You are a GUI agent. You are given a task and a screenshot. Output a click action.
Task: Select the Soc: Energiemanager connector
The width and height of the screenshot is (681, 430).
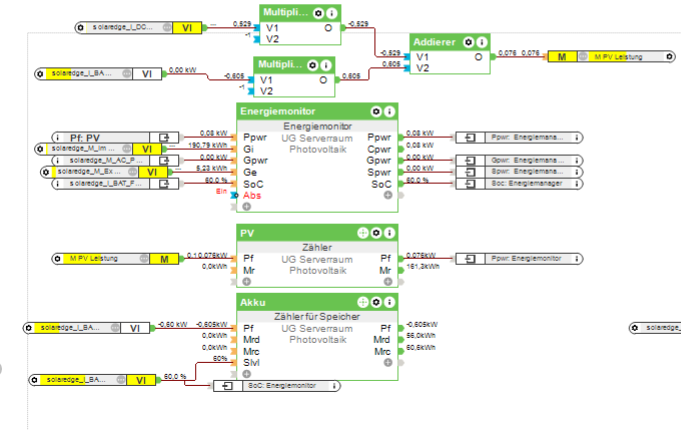click(x=519, y=184)
